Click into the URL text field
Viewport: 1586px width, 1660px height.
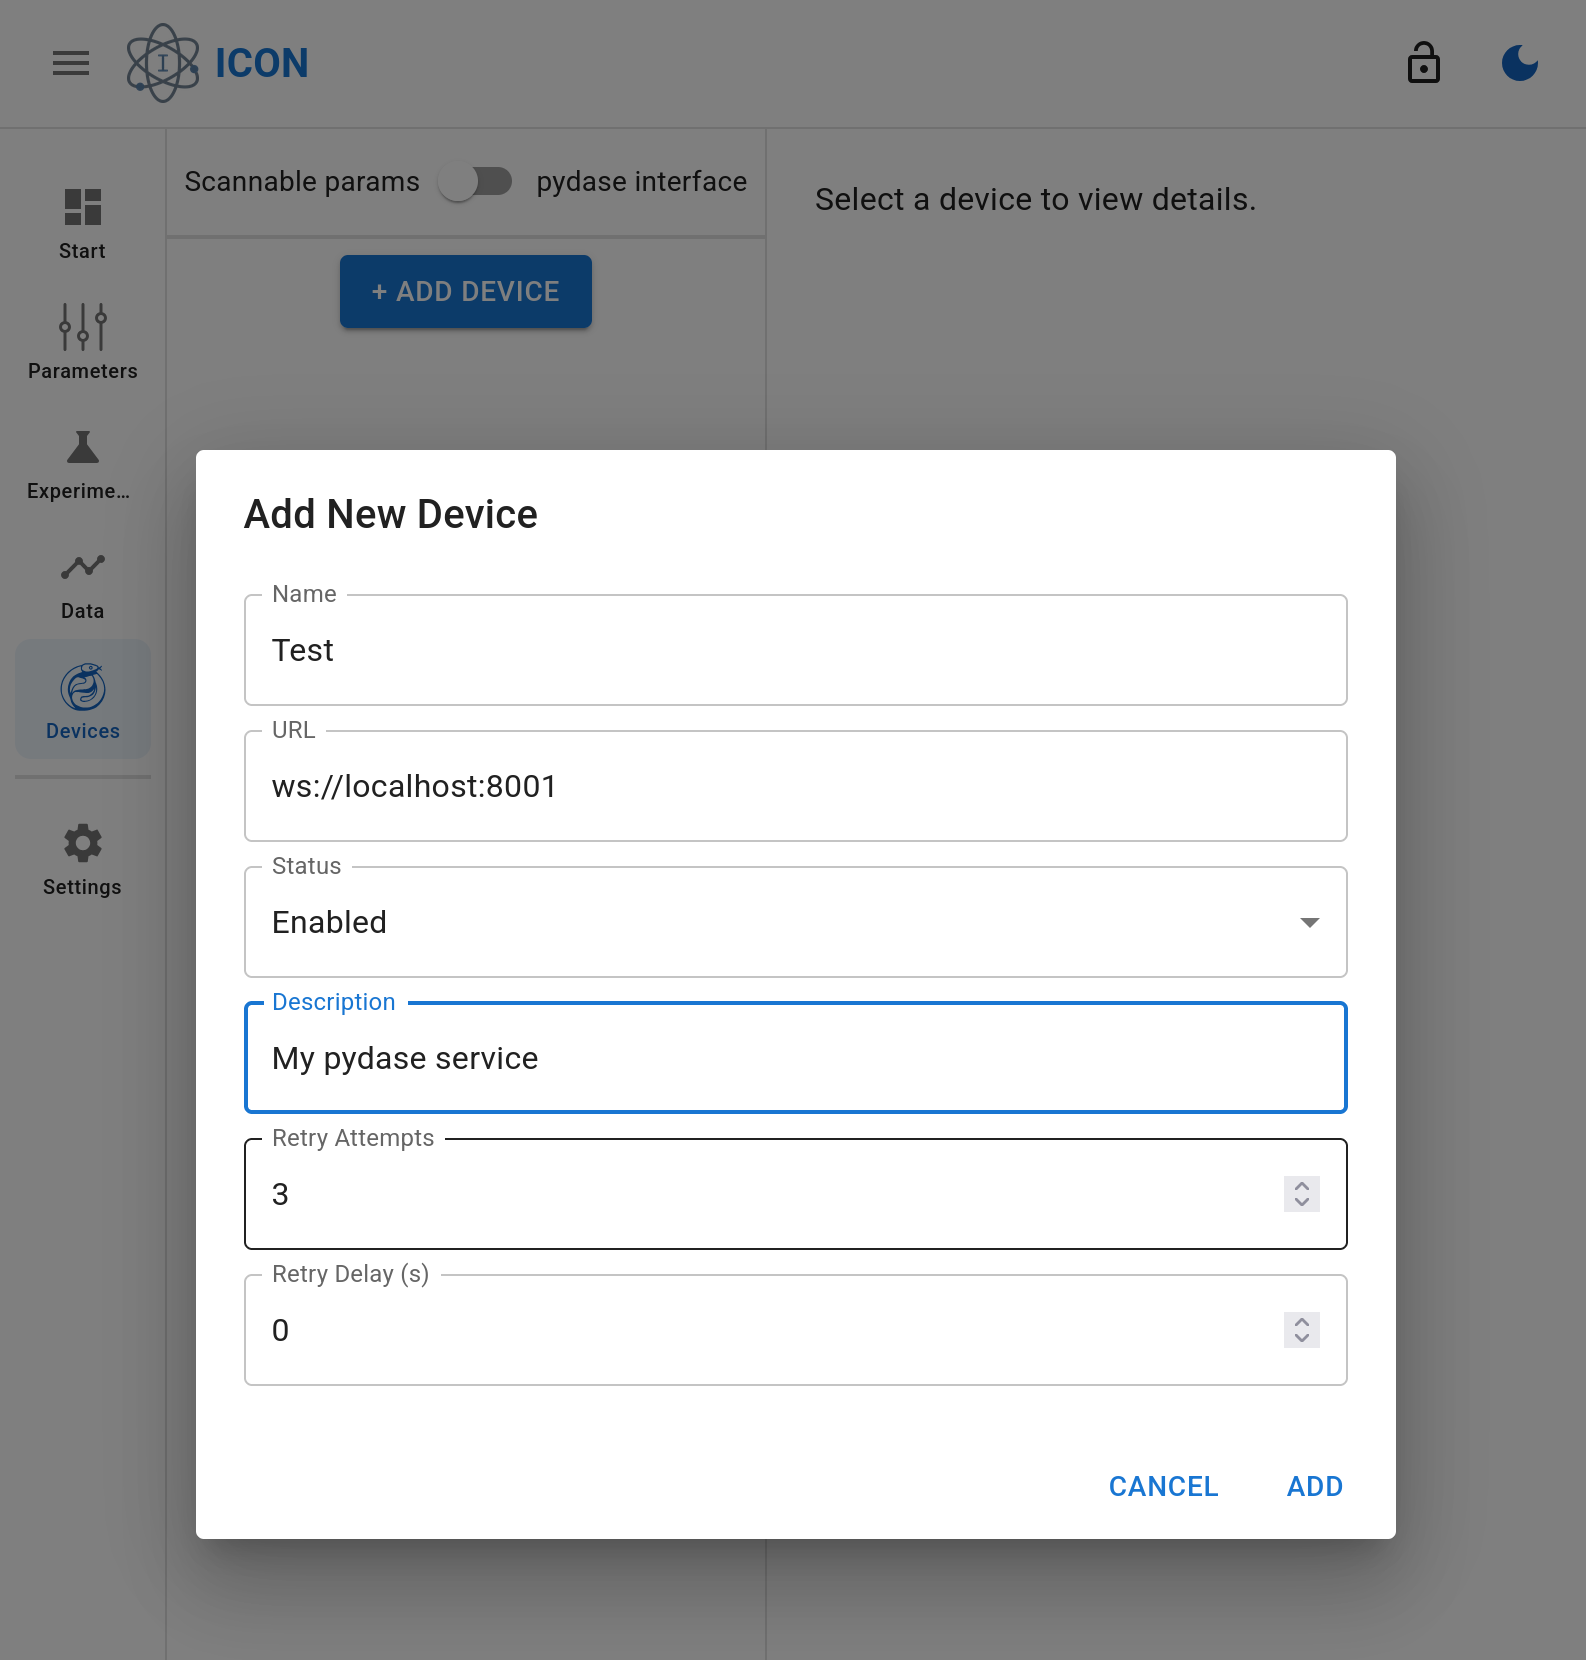click(795, 787)
